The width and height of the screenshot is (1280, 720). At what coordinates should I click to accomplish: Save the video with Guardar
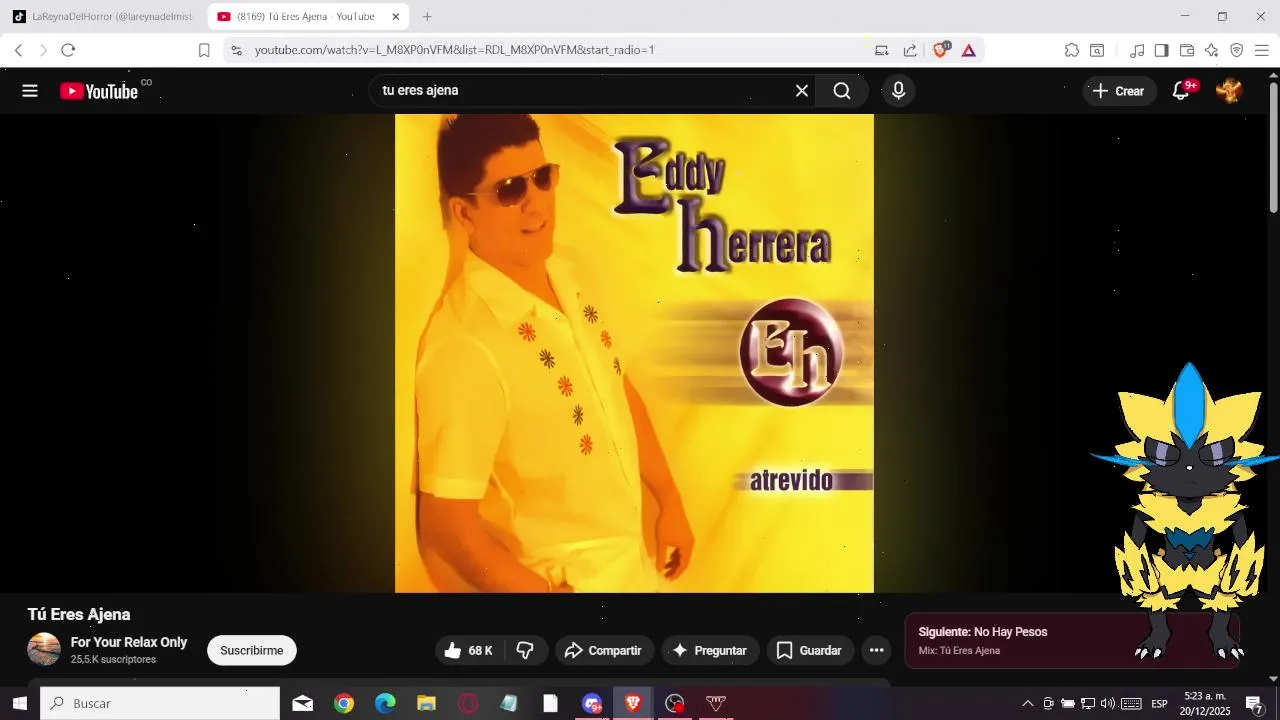(810, 651)
